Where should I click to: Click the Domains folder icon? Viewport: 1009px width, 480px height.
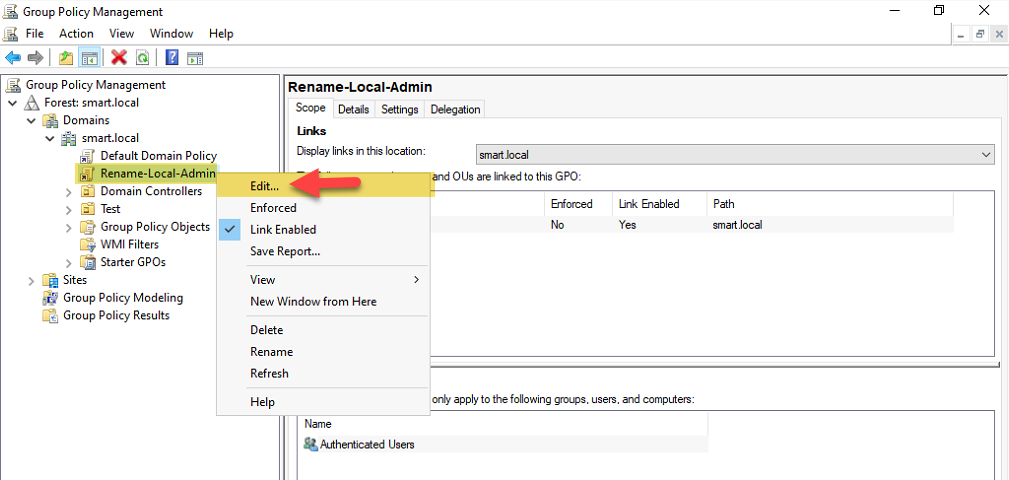pos(50,120)
